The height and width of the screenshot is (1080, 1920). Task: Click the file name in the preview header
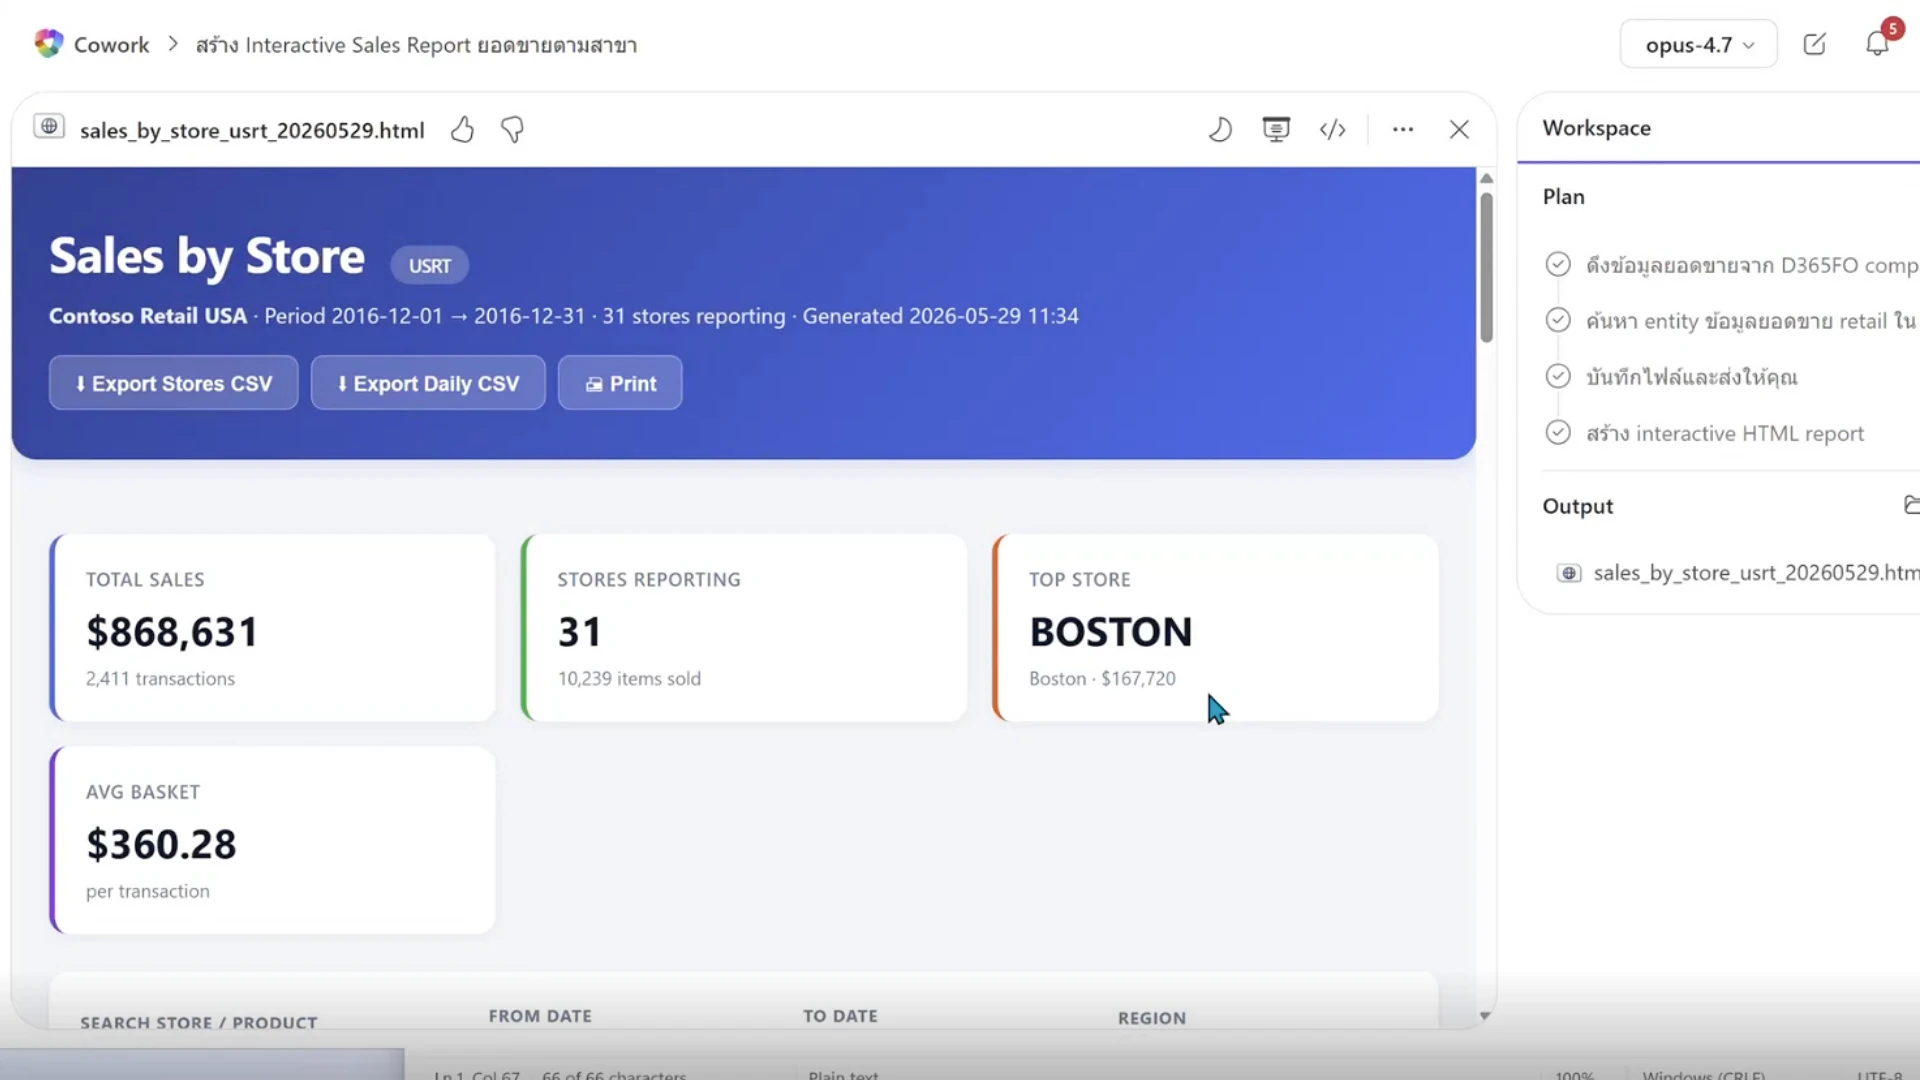click(252, 130)
